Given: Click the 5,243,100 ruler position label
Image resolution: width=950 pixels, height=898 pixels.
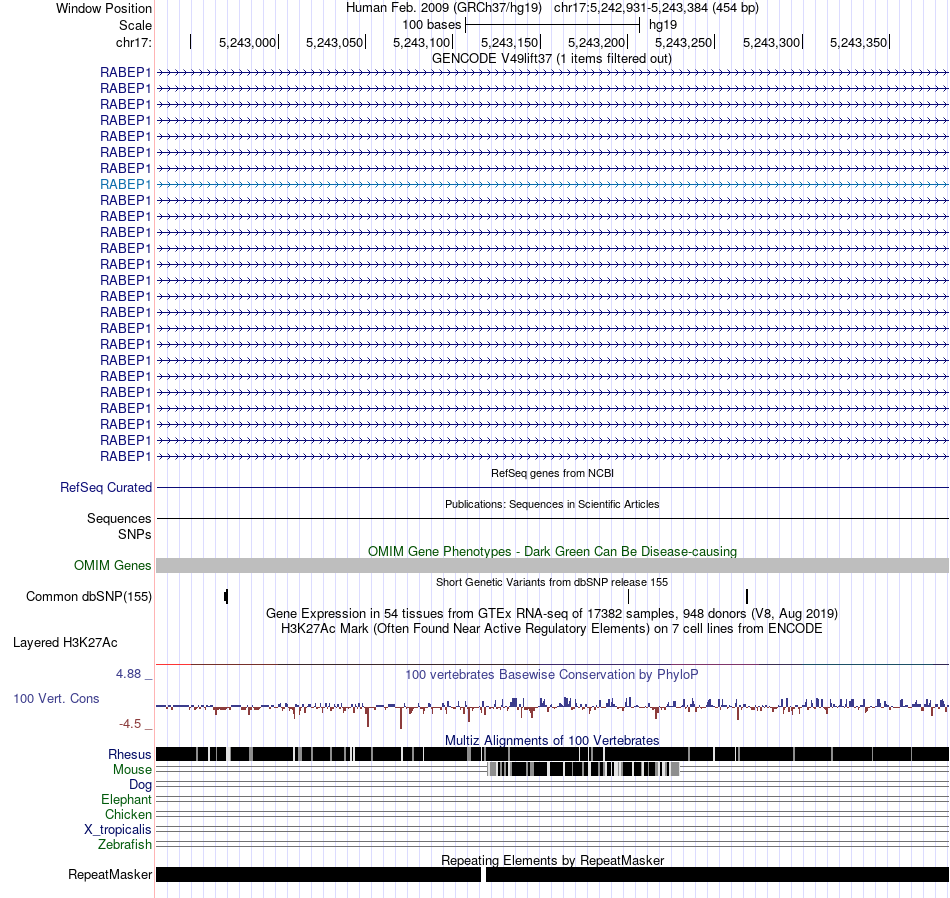Looking at the screenshot, I should click(x=422, y=42).
